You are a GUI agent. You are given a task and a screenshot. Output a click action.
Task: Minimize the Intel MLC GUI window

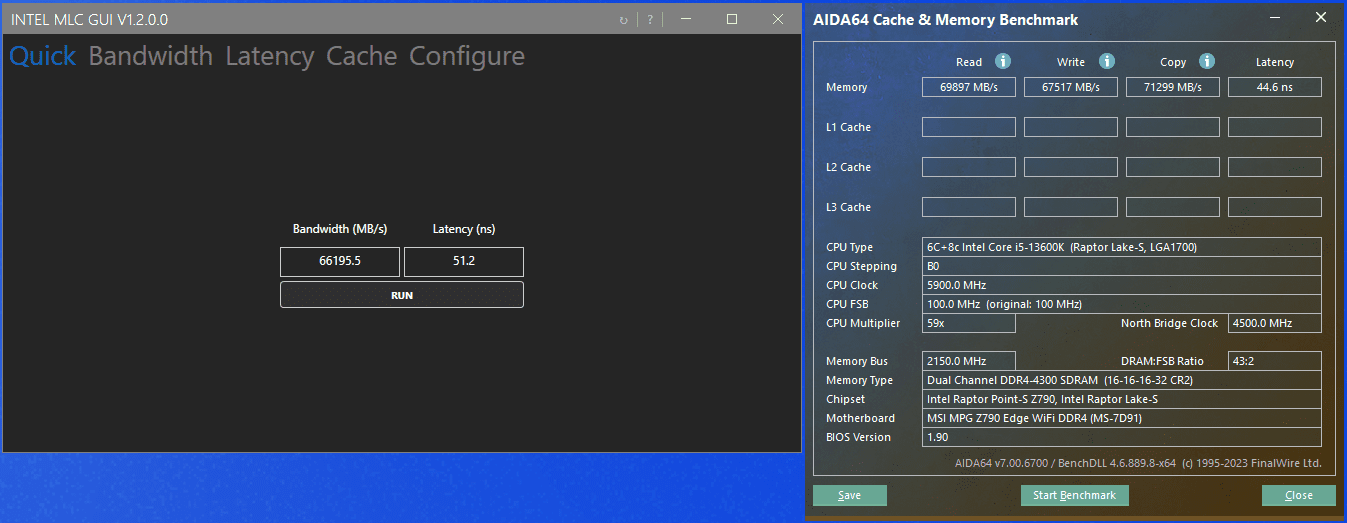pyautogui.click(x=686, y=19)
